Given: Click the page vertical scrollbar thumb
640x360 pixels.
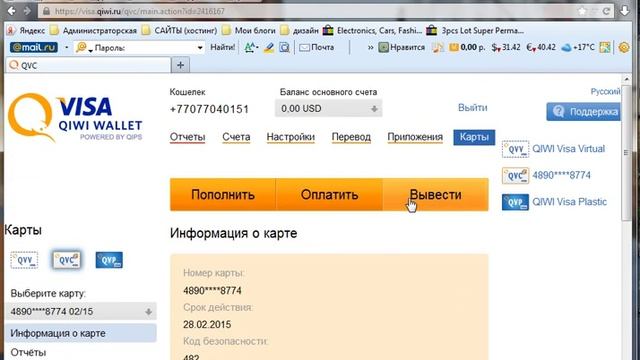Looking at the screenshot, I should pos(627,153).
